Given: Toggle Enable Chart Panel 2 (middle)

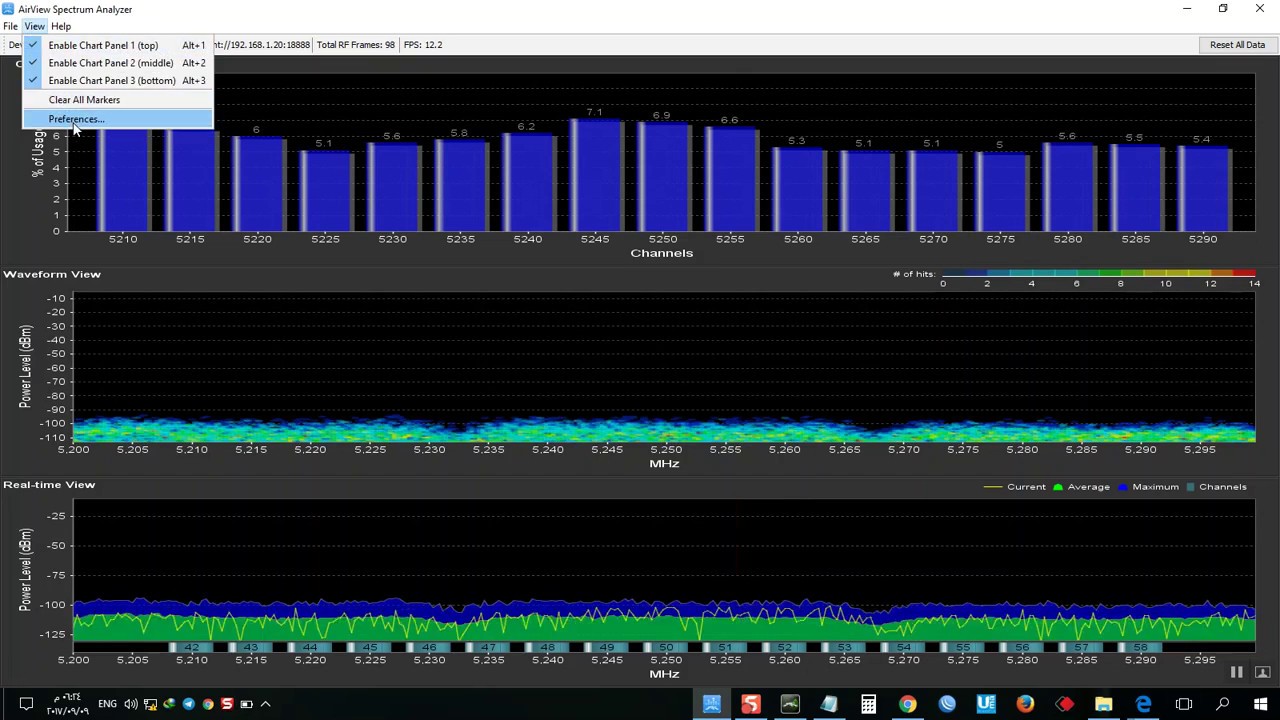Looking at the screenshot, I should coord(118,63).
